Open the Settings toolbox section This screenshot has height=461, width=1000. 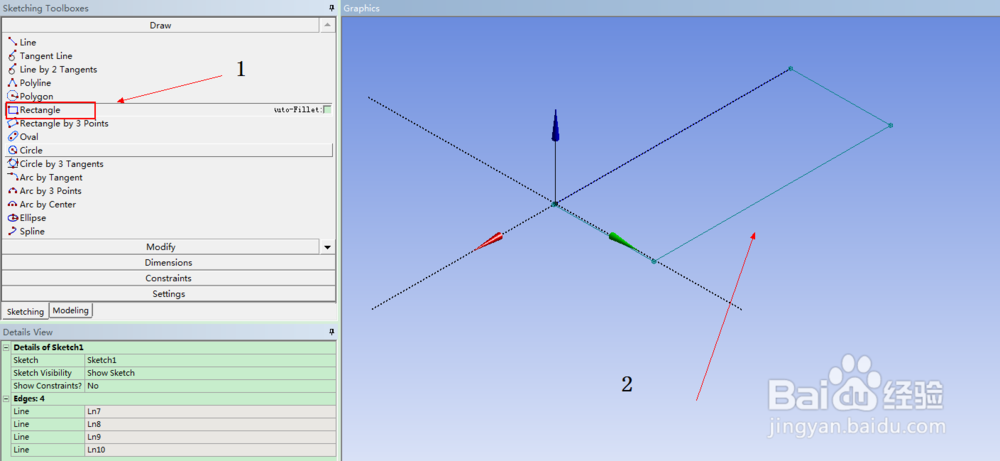(168, 294)
